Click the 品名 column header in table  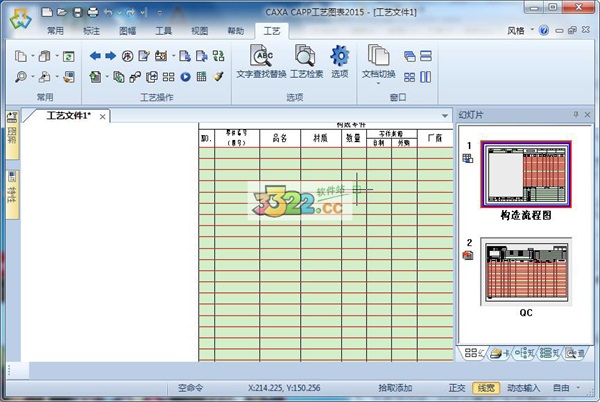click(x=280, y=138)
